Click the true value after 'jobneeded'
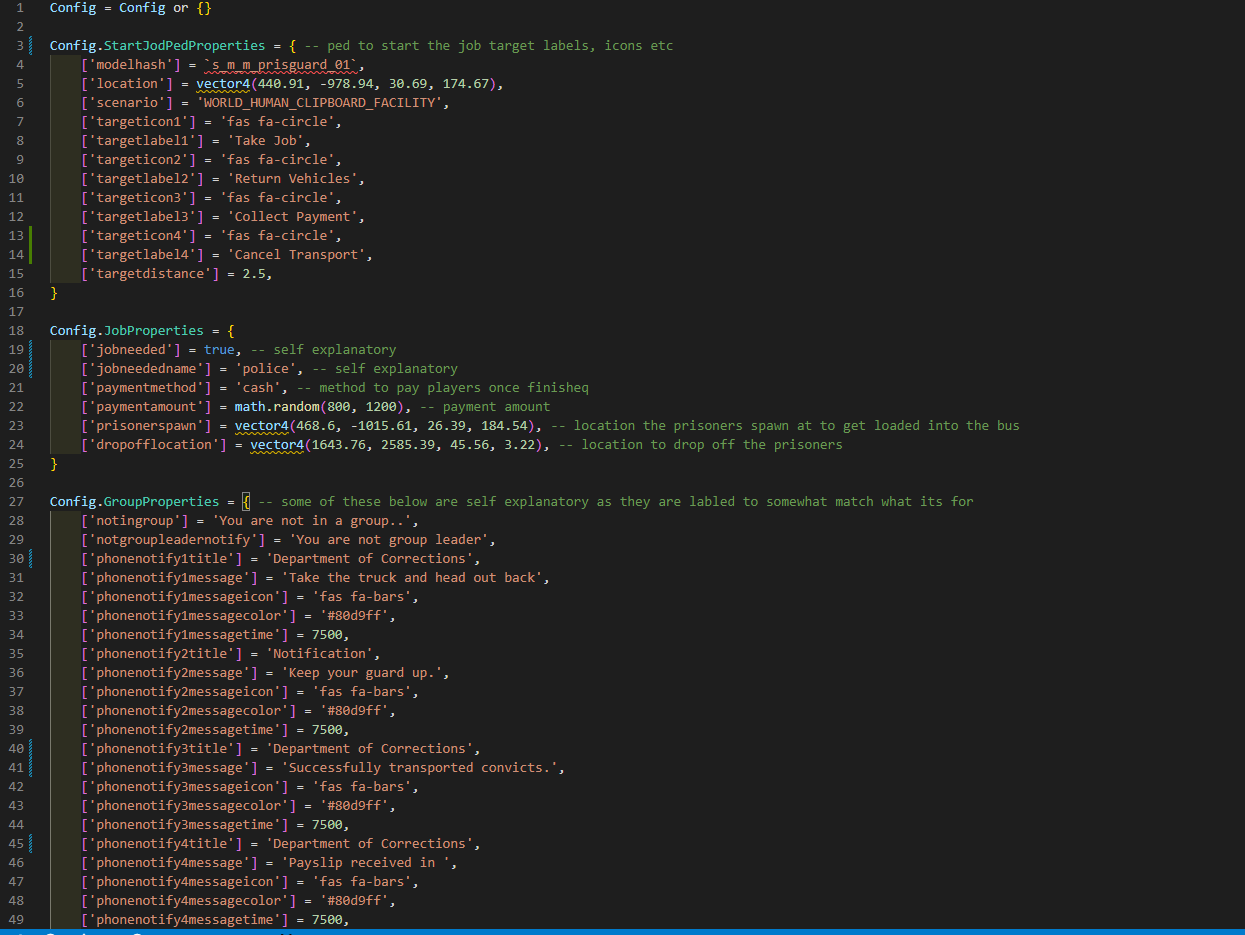The image size is (1245, 935). point(219,350)
